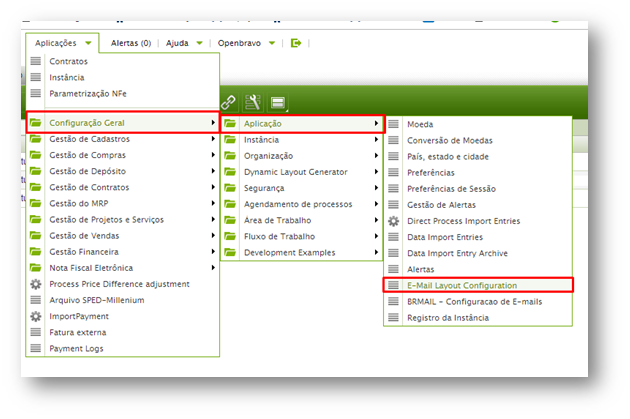Viewport: 630px width, 419px height.
Task: Click gear icon beside Direct Process Import Entries
Action: point(393,221)
